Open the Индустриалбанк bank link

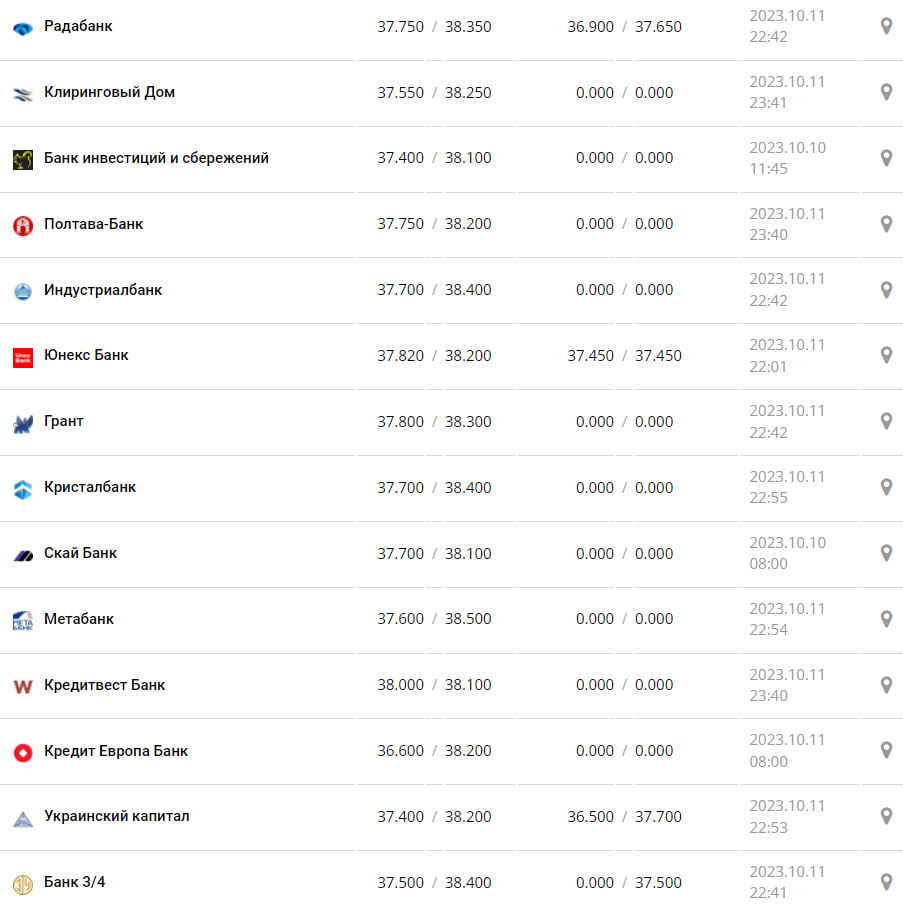(x=103, y=290)
